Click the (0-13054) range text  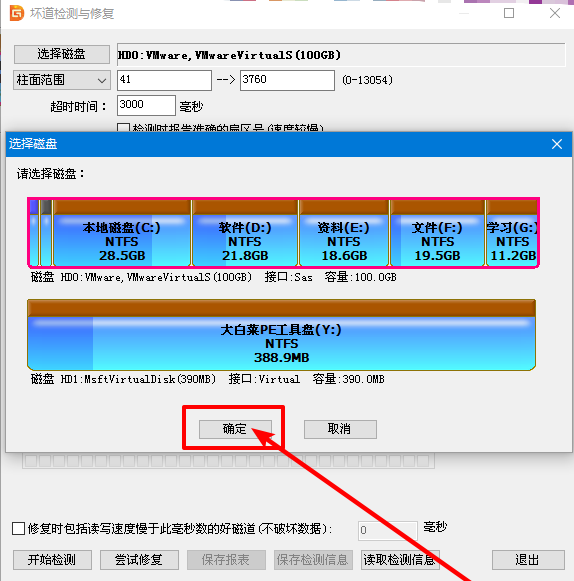click(x=367, y=80)
